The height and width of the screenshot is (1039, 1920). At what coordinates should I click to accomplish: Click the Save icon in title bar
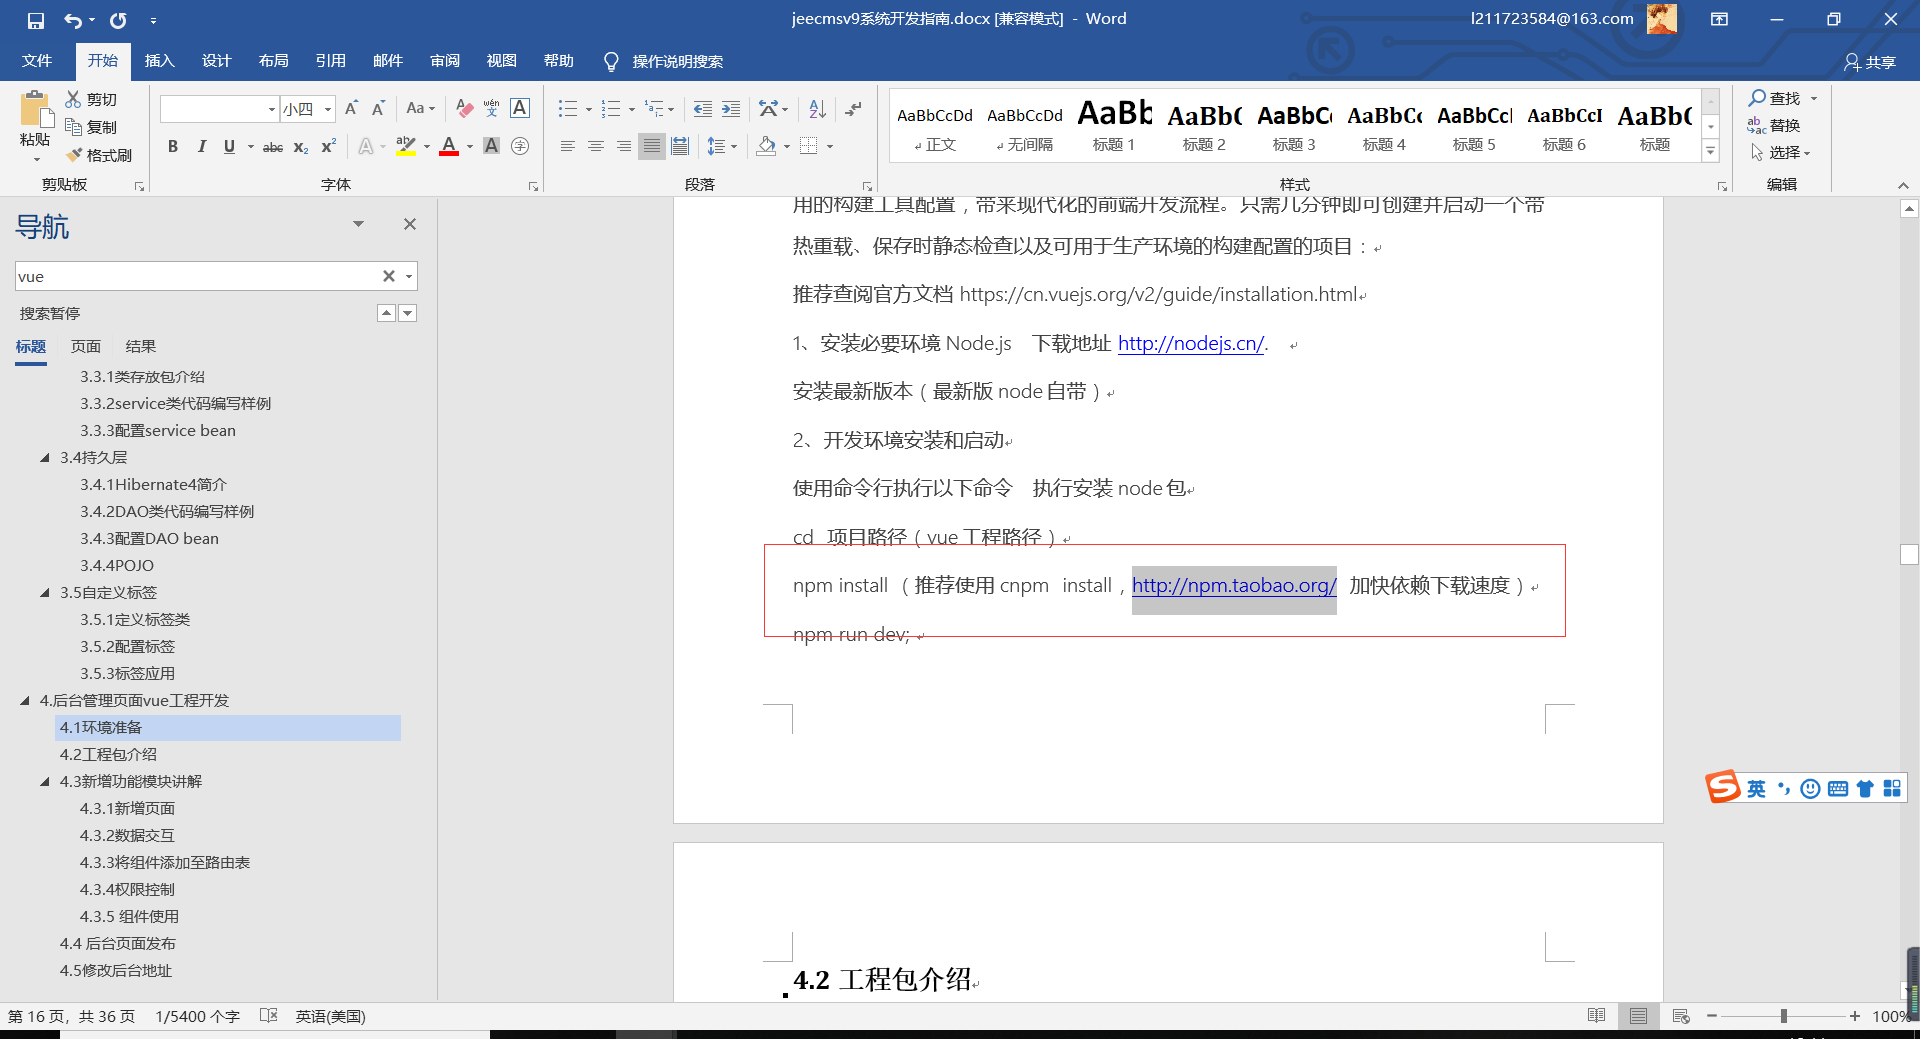(x=36, y=20)
